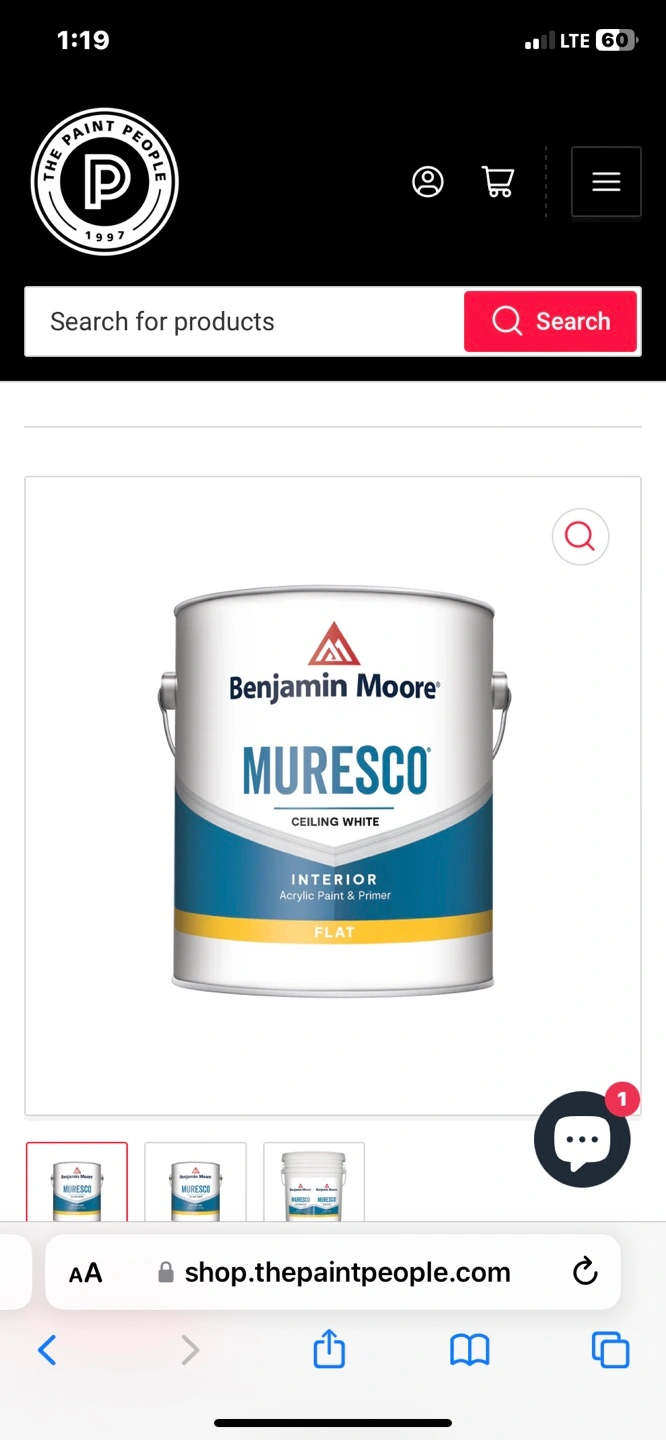The width and height of the screenshot is (666, 1440).
Task: Click the Search for products field
Action: [x=245, y=322]
